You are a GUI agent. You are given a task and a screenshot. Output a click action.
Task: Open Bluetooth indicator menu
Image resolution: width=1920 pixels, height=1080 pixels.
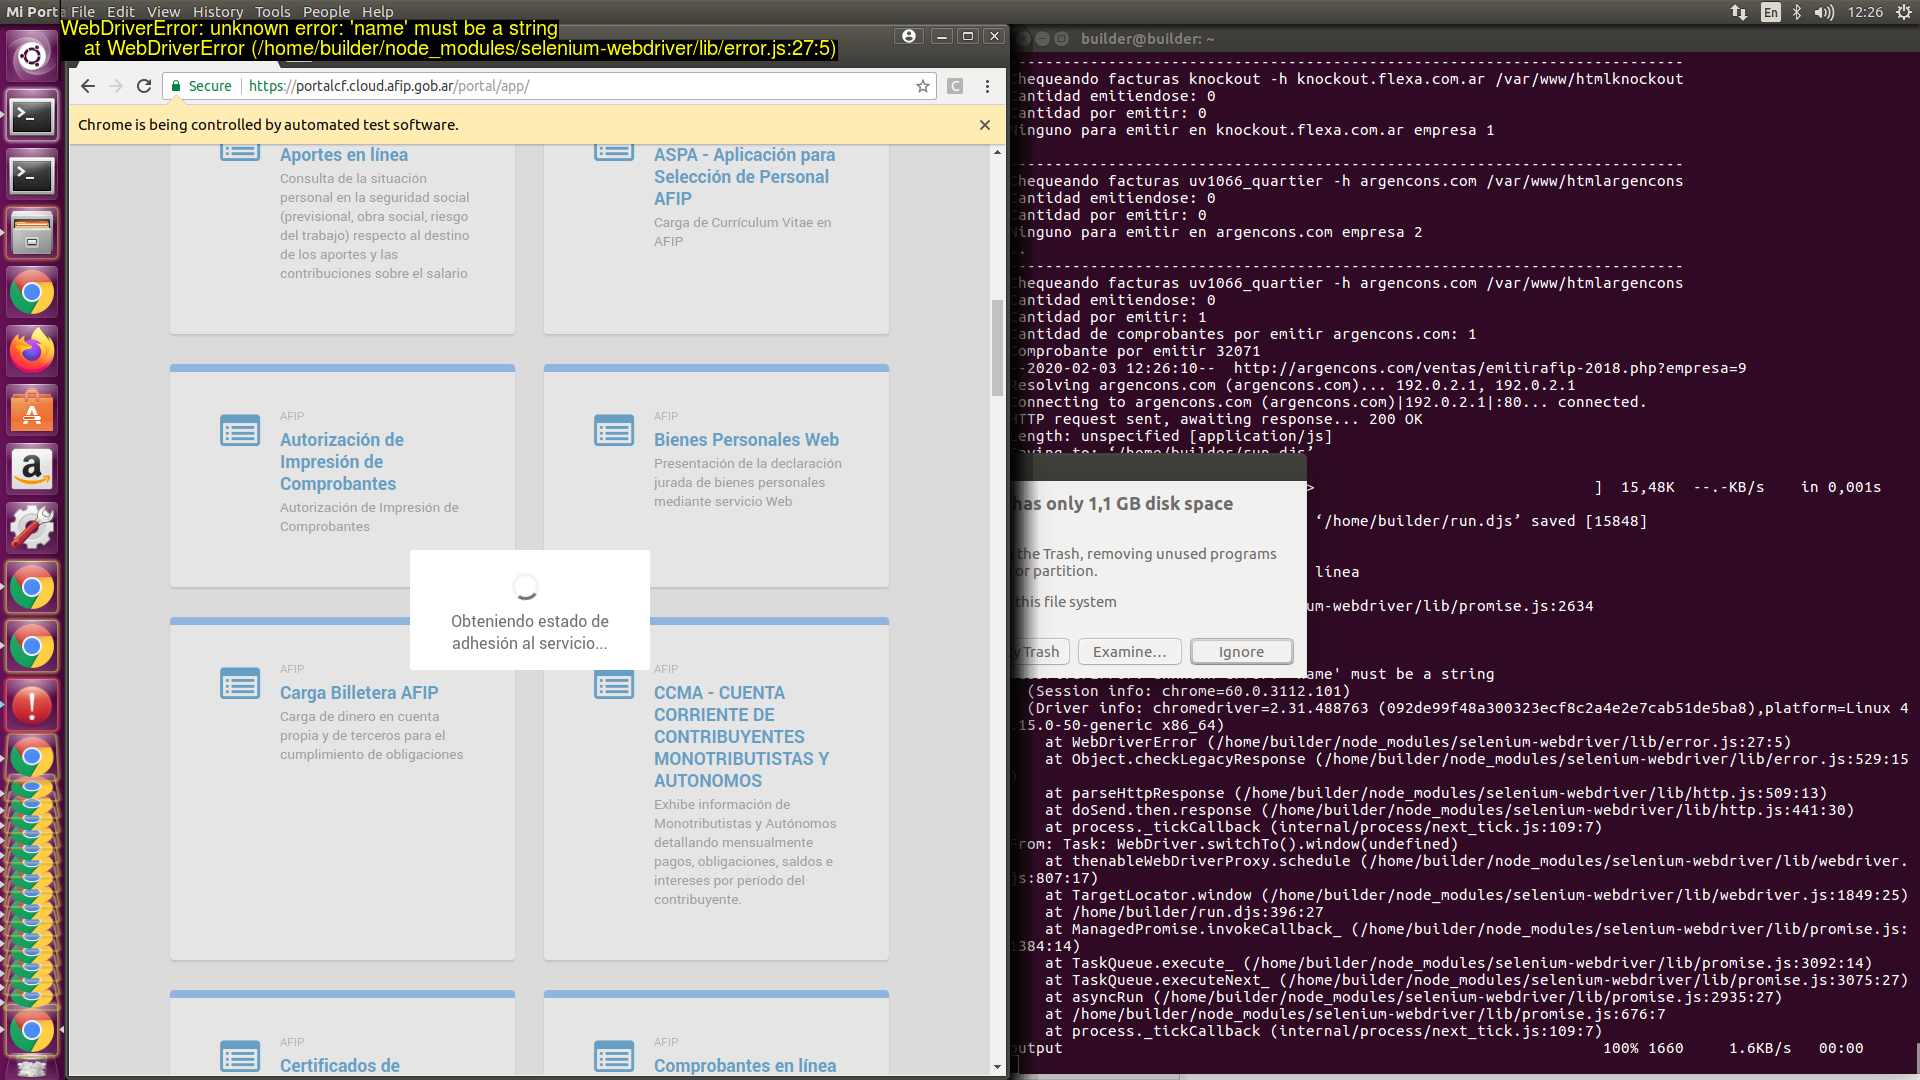click(1797, 12)
